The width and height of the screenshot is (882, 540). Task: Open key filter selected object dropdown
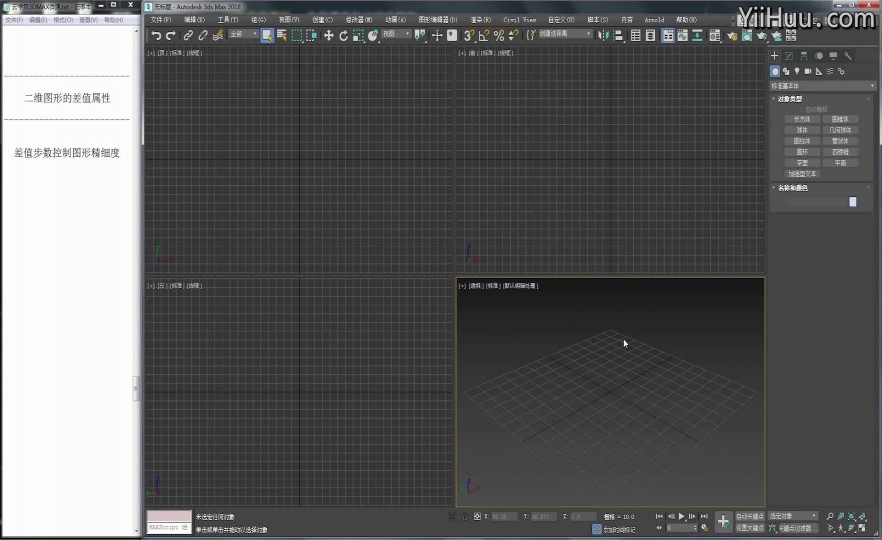pos(793,516)
